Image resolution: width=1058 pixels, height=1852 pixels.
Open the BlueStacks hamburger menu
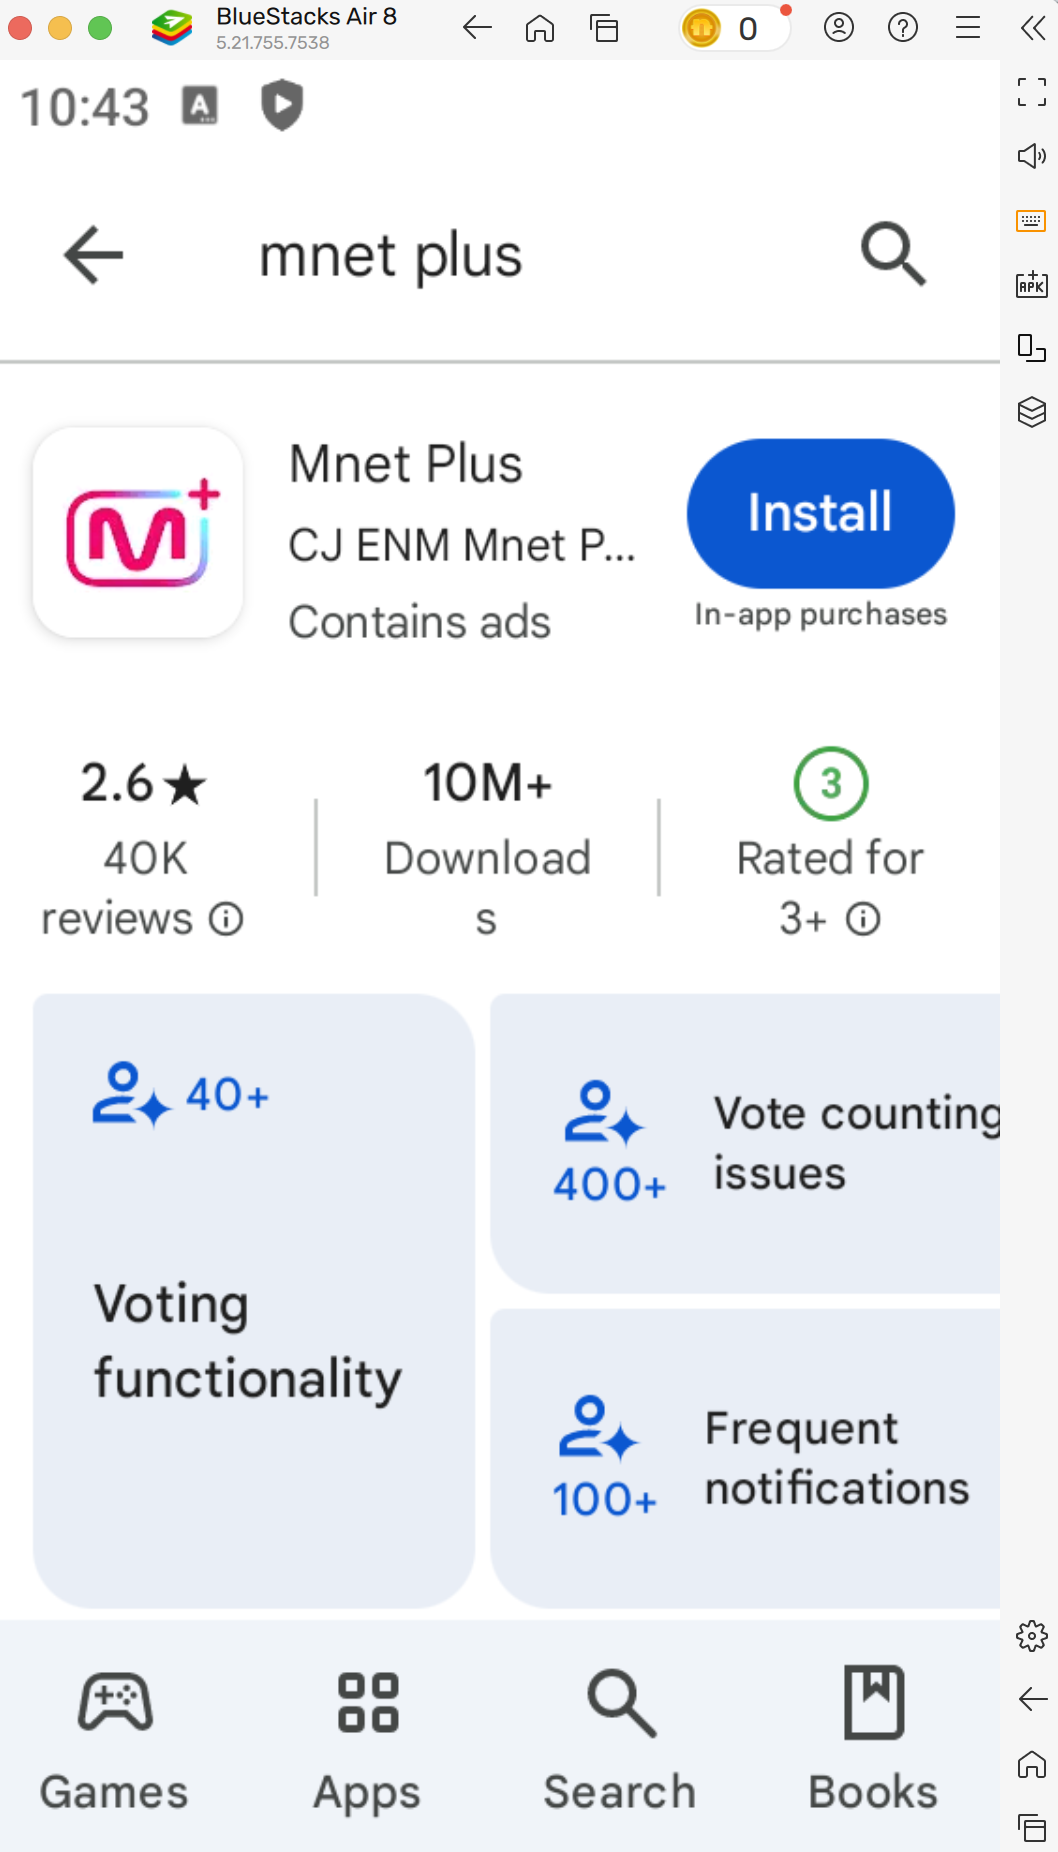(968, 28)
